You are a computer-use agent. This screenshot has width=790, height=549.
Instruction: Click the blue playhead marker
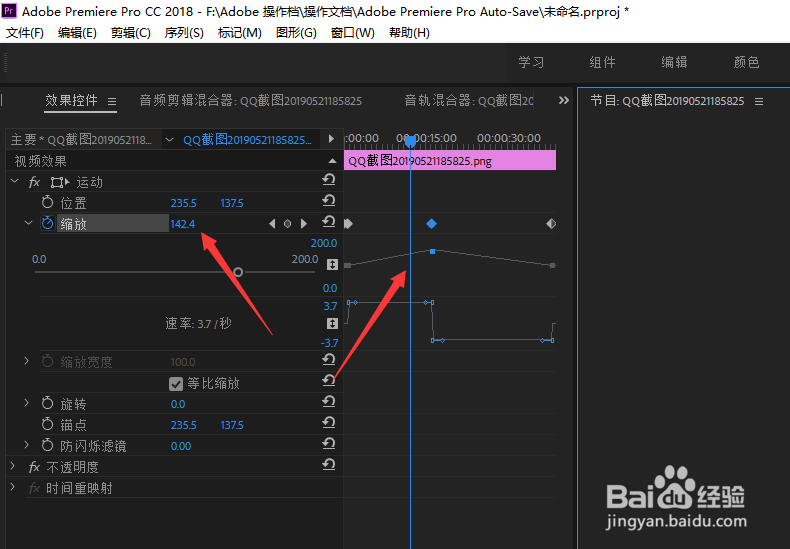tap(411, 141)
